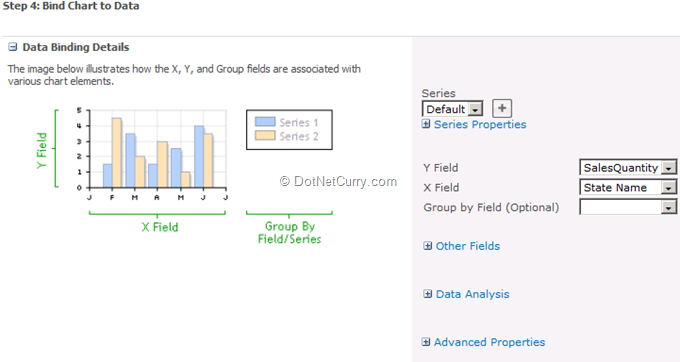Screen dimensions: 680x362
Task: Click the Advanced Properties link
Action: [490, 342]
